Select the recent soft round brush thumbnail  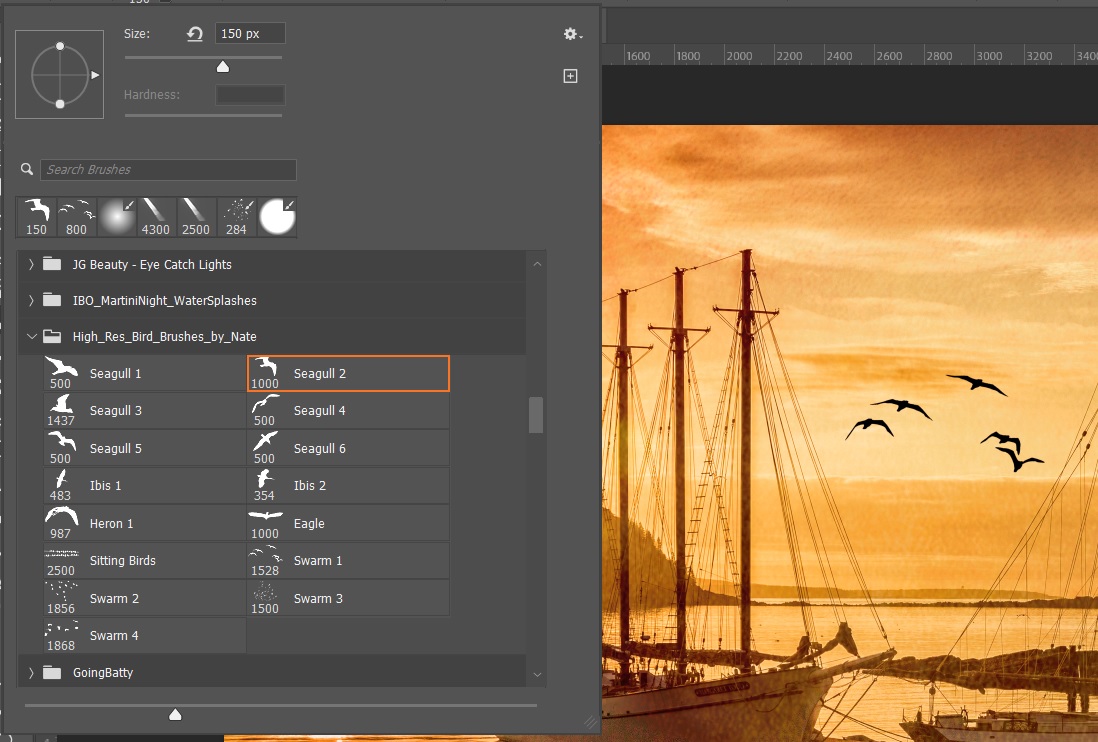[x=117, y=216]
